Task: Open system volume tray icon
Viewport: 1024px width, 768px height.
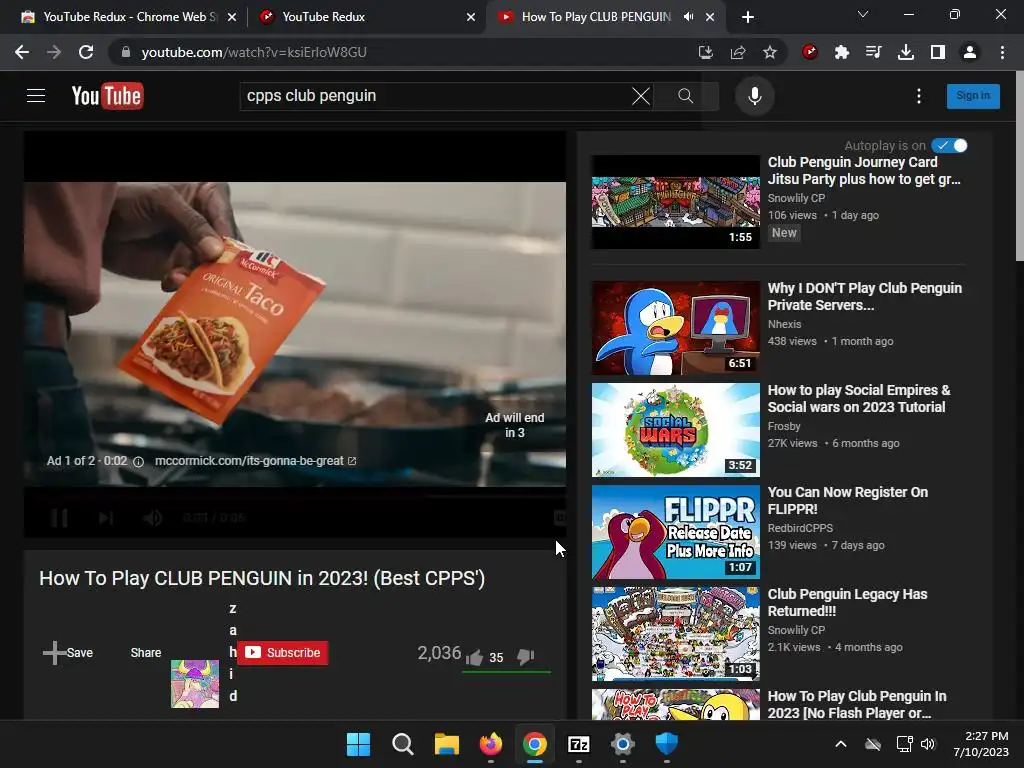Action: click(928, 744)
